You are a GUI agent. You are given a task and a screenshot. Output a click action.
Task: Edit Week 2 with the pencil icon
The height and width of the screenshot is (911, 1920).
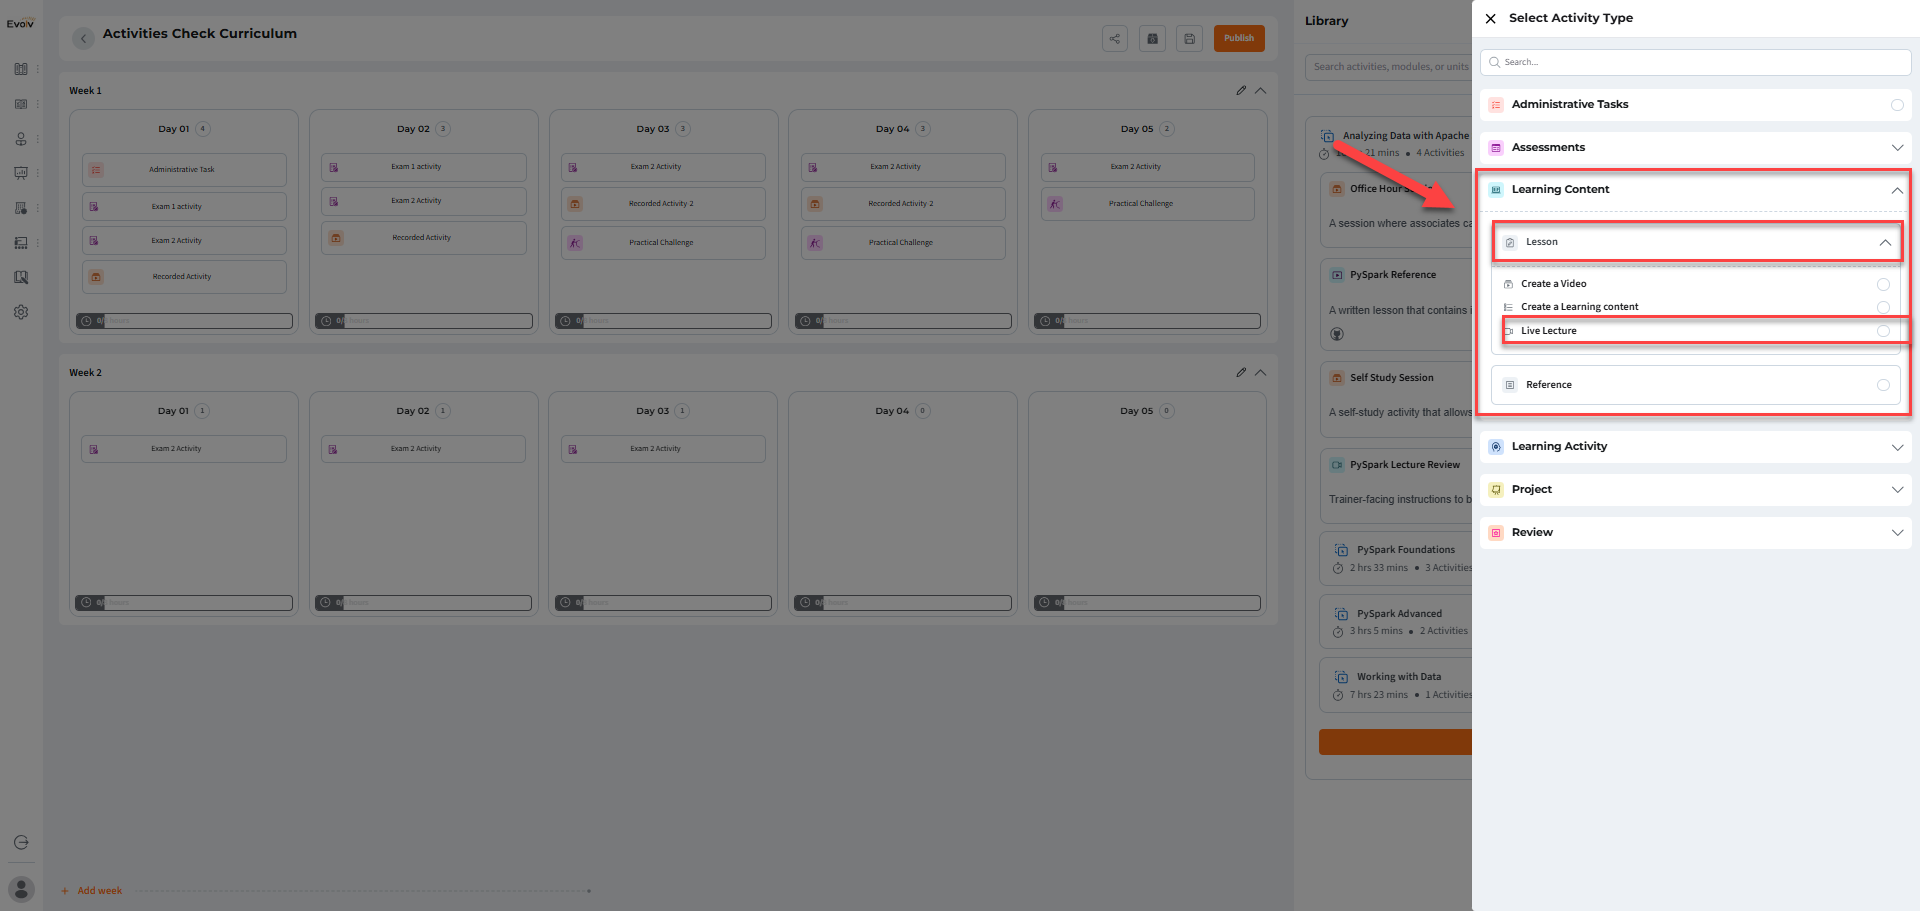[x=1241, y=372]
